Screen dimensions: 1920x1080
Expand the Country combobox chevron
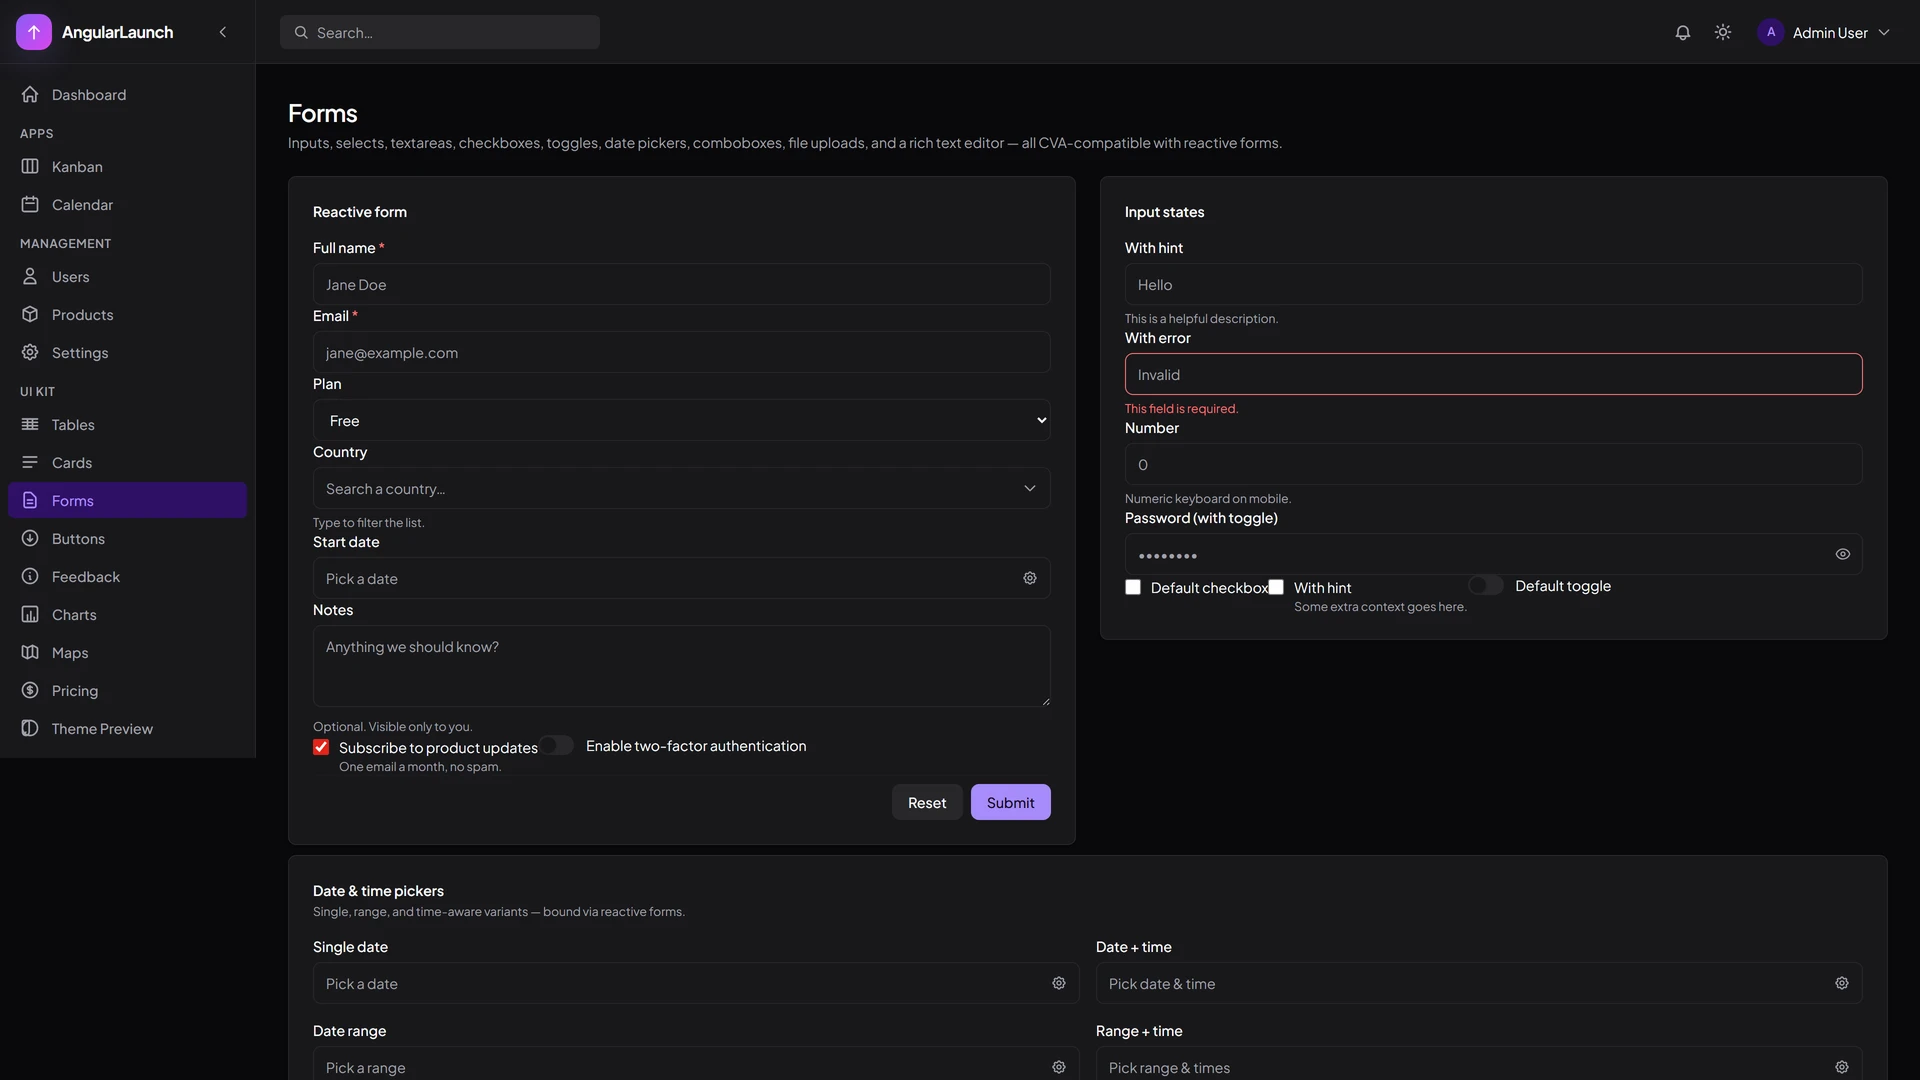coord(1030,488)
